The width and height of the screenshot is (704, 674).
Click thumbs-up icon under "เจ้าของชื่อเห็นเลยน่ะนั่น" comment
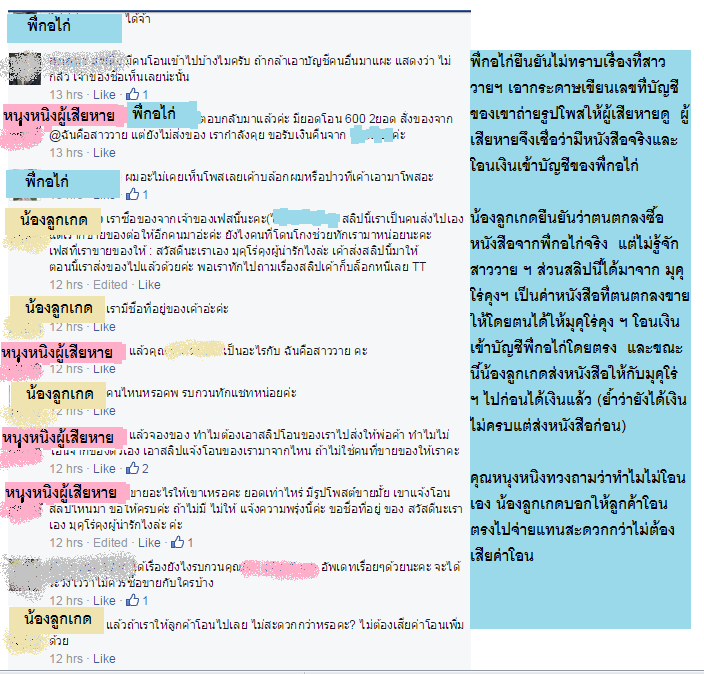pos(132,94)
